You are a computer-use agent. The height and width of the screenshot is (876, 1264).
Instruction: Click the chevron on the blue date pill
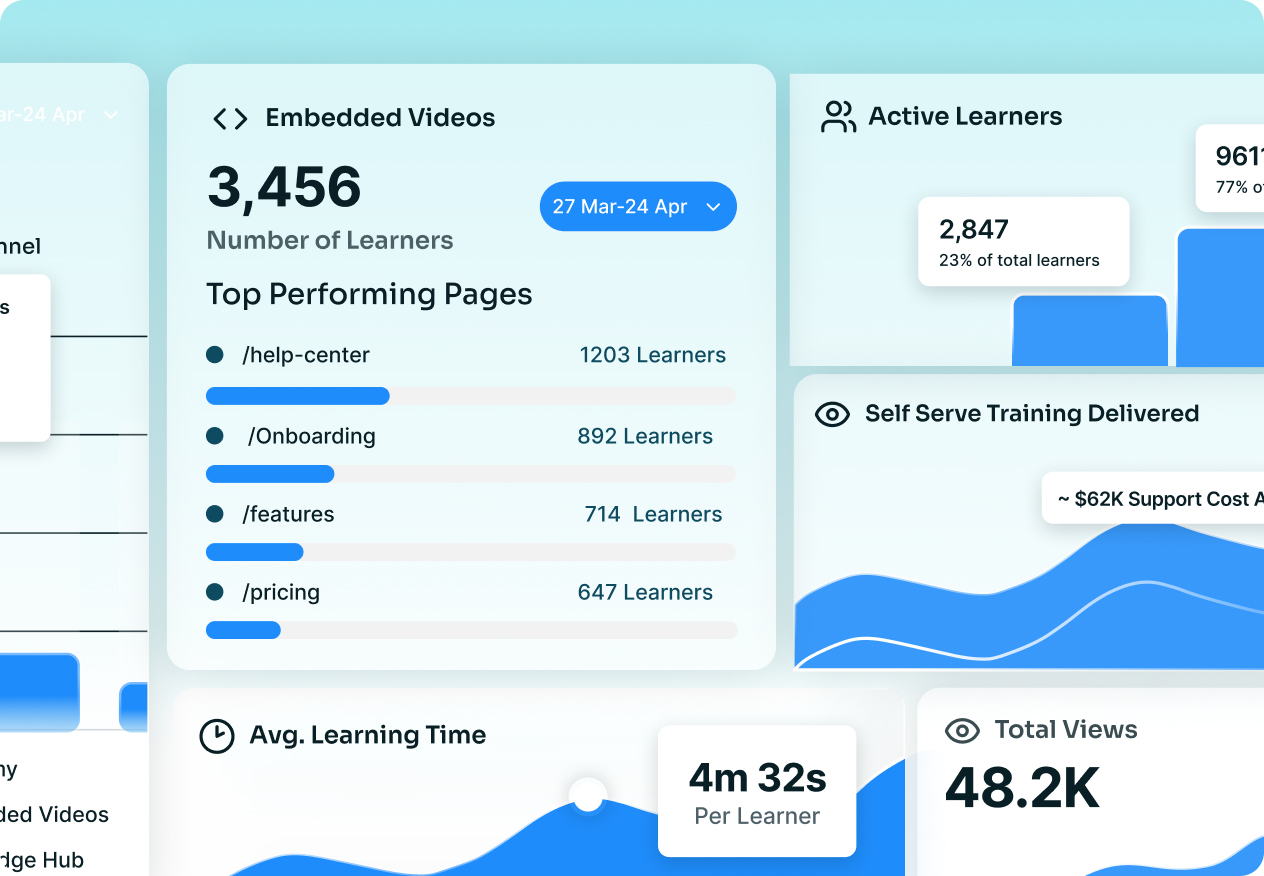point(713,207)
